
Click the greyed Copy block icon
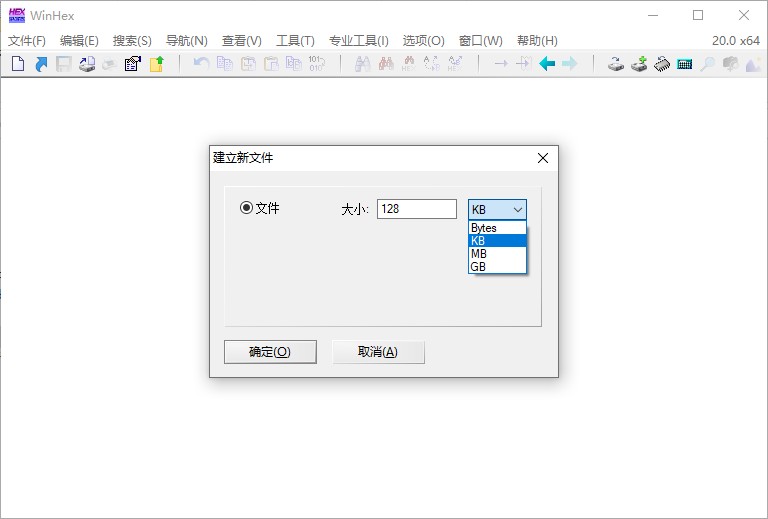(224, 64)
